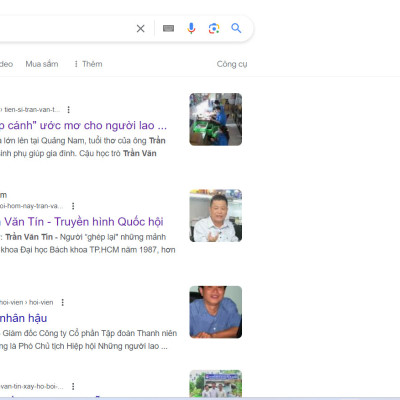Click inside the search text field
Viewport: 400px width, 400px height.
[65, 29]
